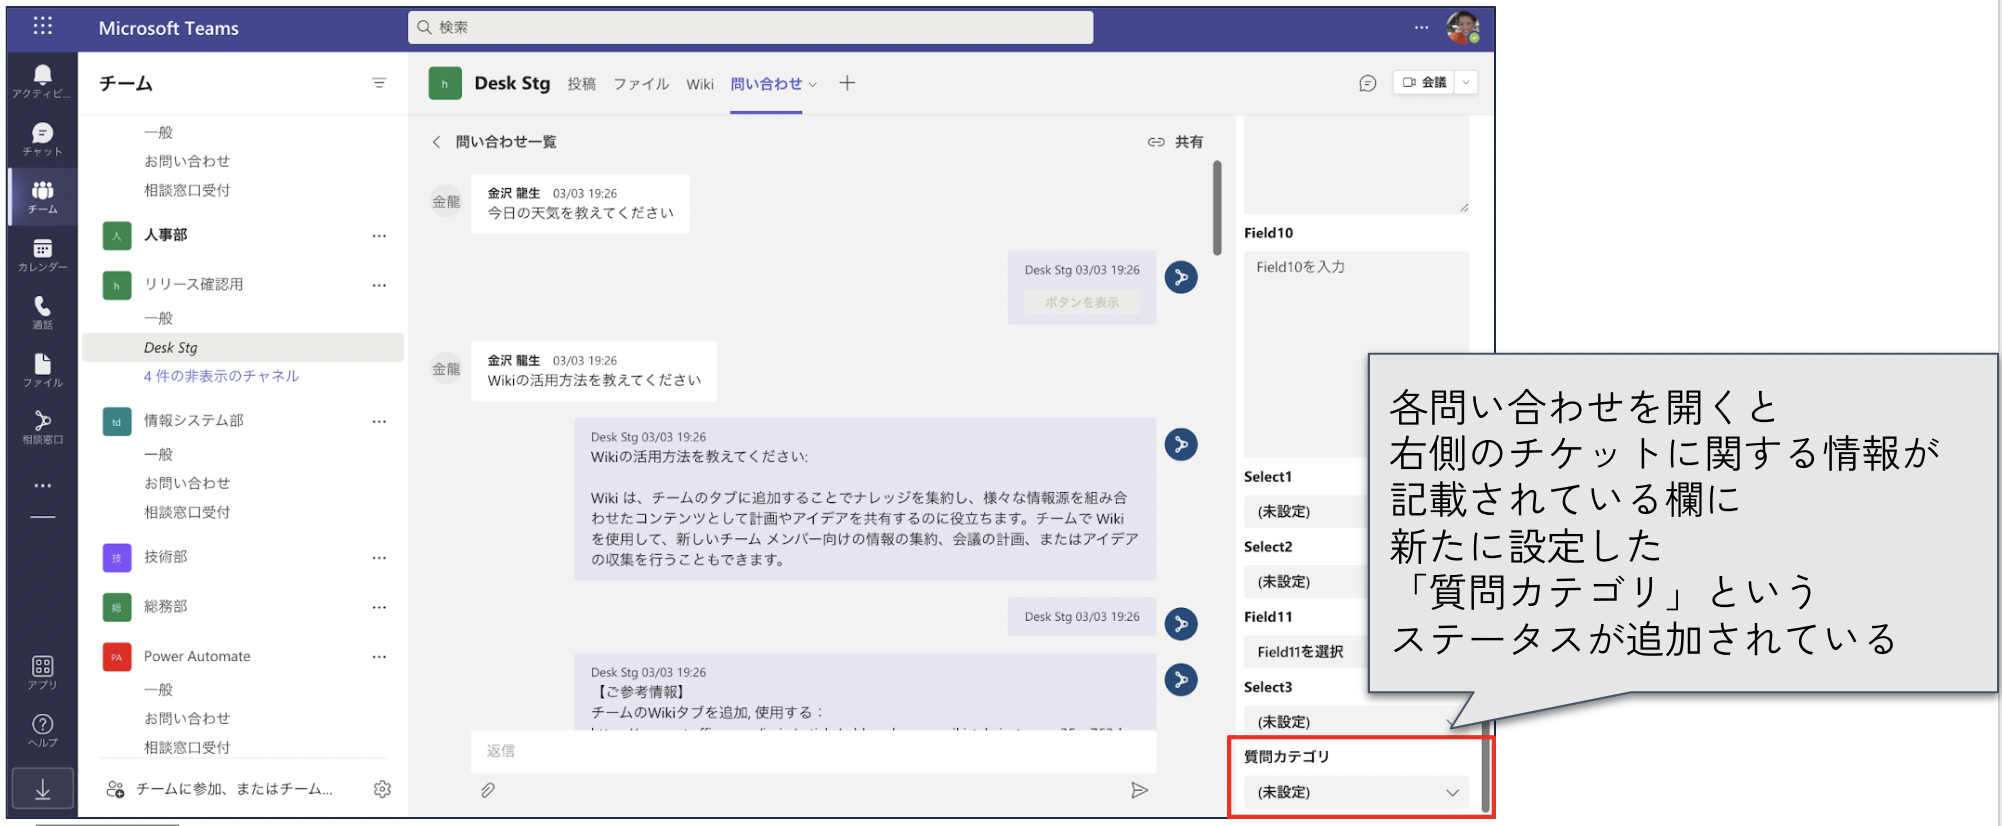Select the Teams icon in the sidebar
2002x826 pixels.
tap(42, 197)
